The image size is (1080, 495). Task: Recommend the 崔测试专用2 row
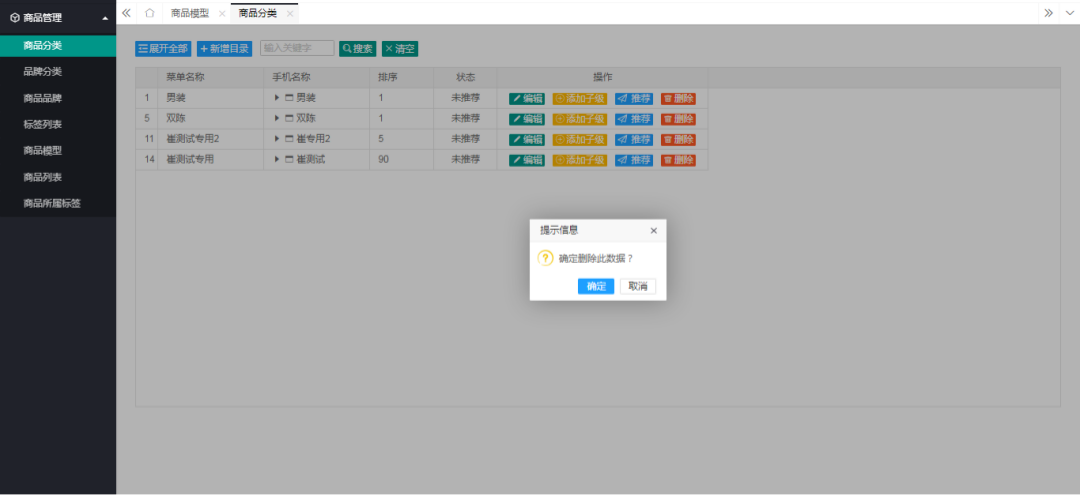pyautogui.click(x=634, y=140)
